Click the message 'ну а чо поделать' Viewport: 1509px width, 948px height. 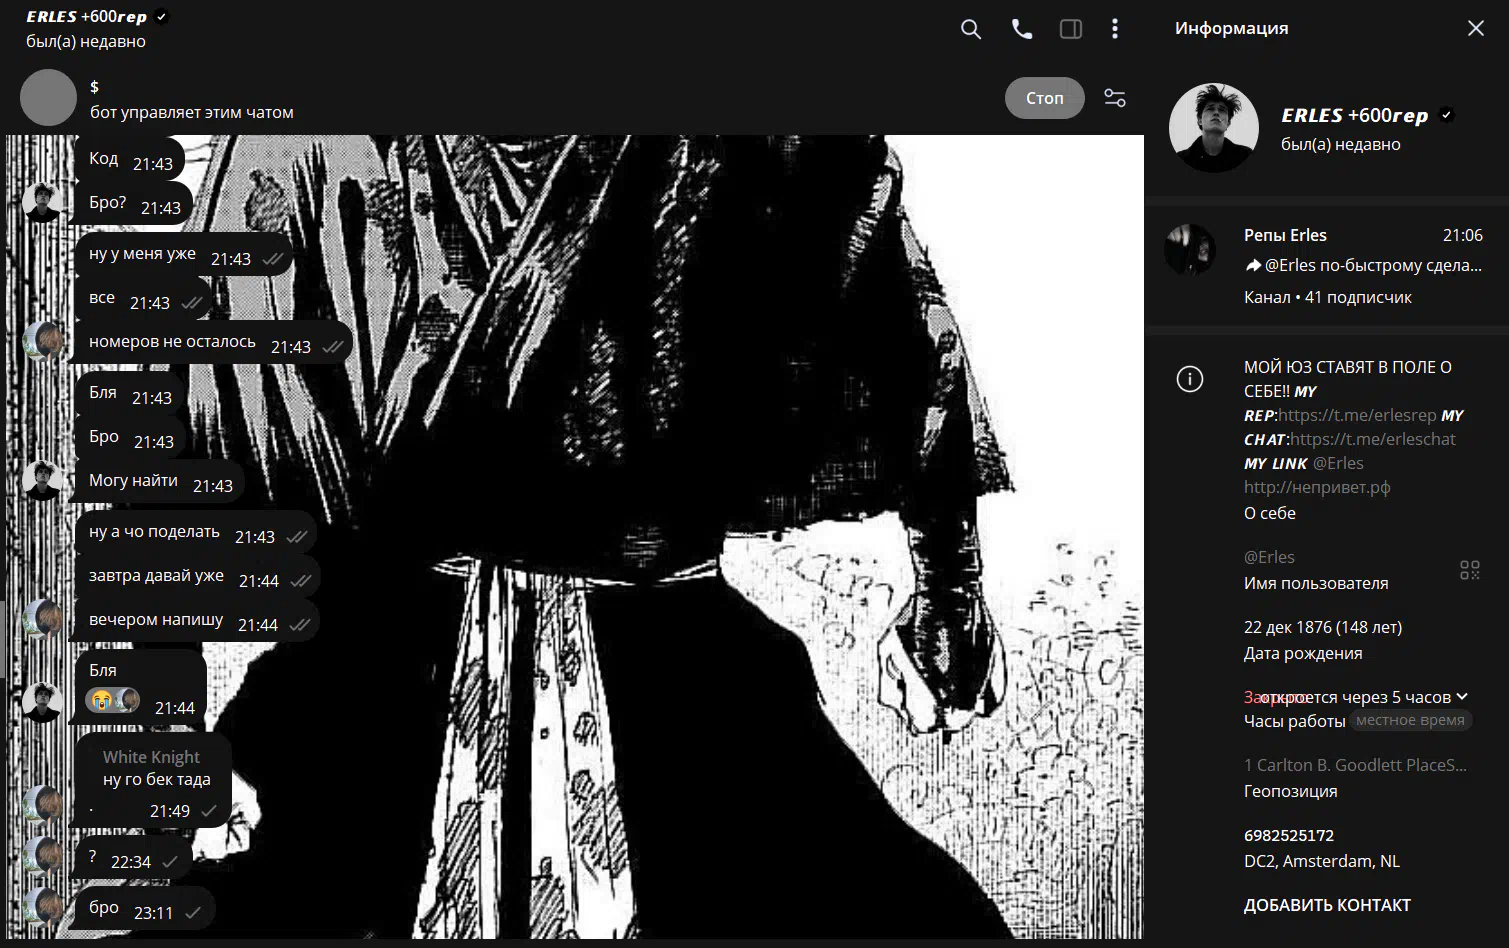pyautogui.click(x=195, y=533)
